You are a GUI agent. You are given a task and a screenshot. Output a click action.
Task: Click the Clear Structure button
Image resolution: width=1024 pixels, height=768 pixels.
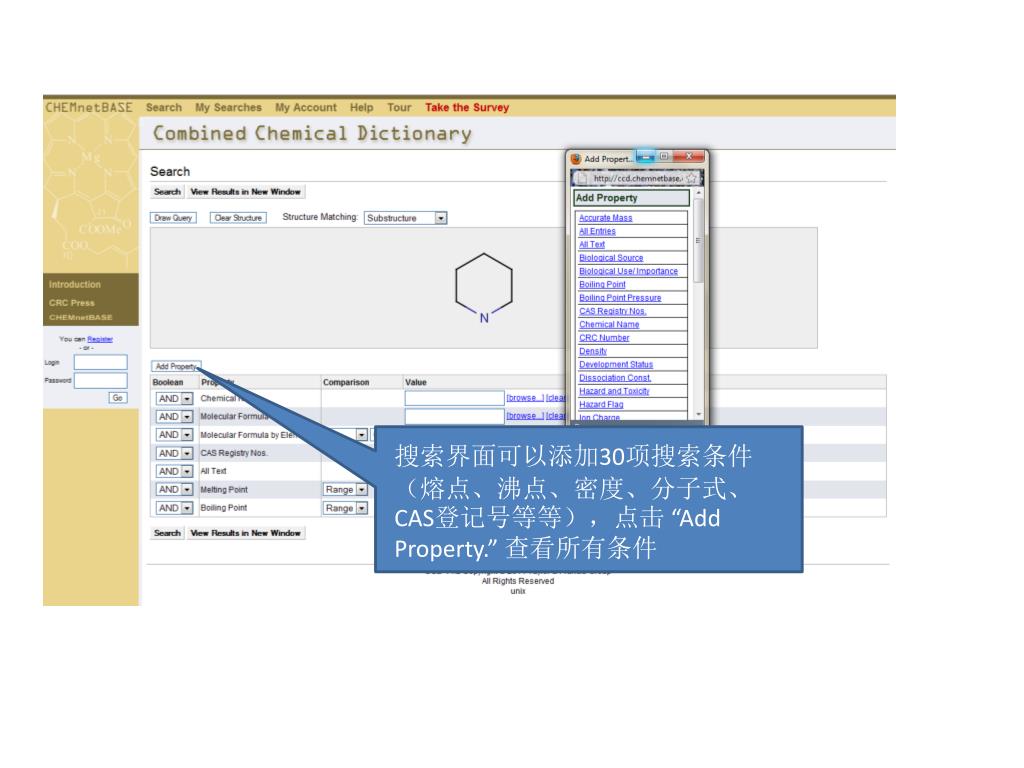pyautogui.click(x=238, y=218)
